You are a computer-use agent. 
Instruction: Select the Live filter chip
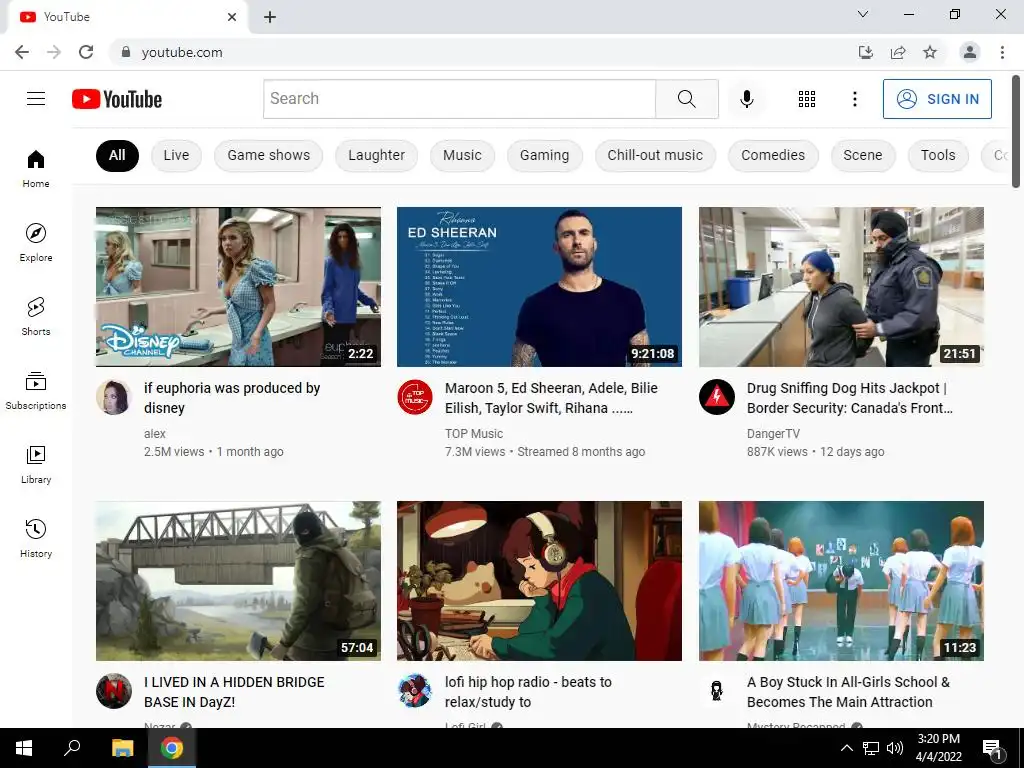tap(176, 155)
